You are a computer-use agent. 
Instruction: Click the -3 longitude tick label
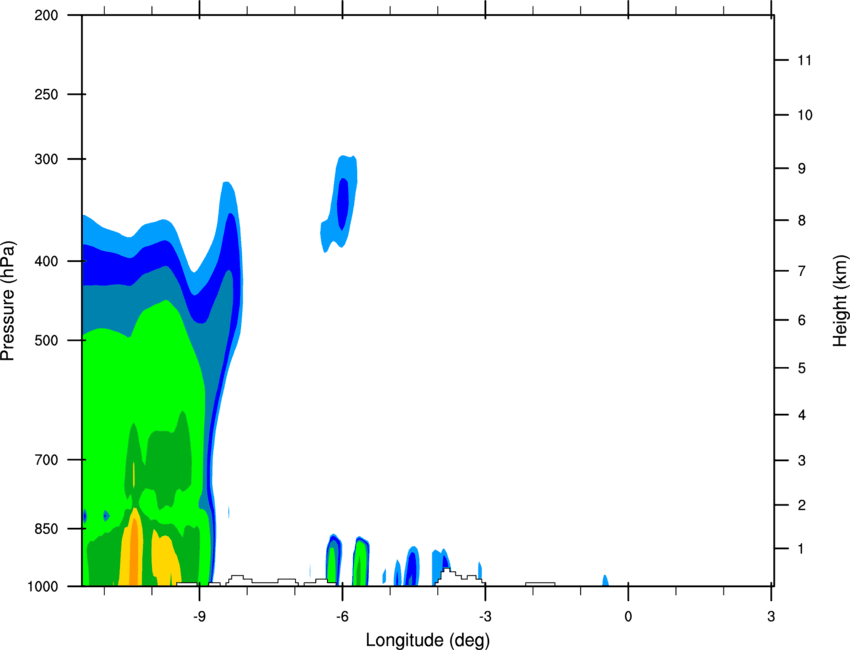click(x=485, y=617)
